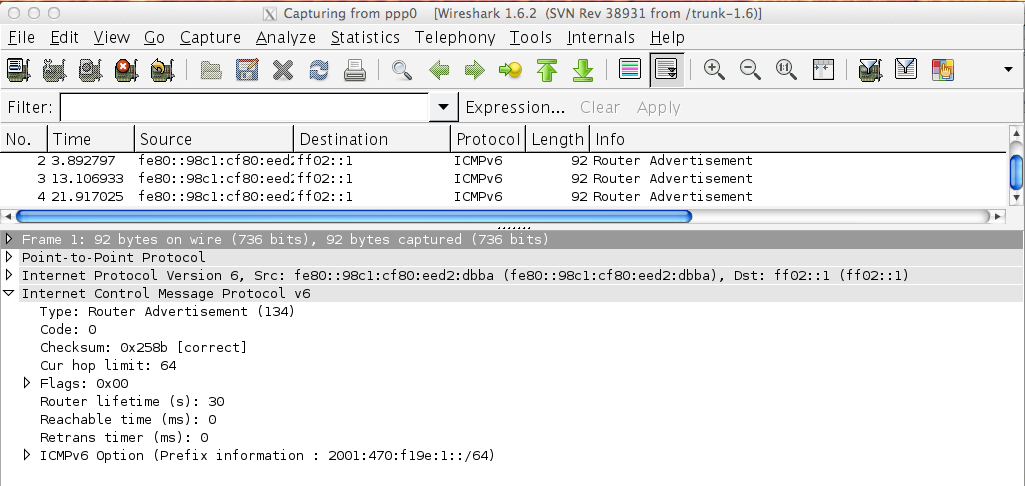Edit capture filters icon
The height and width of the screenshot is (486, 1025).
pos(870,69)
